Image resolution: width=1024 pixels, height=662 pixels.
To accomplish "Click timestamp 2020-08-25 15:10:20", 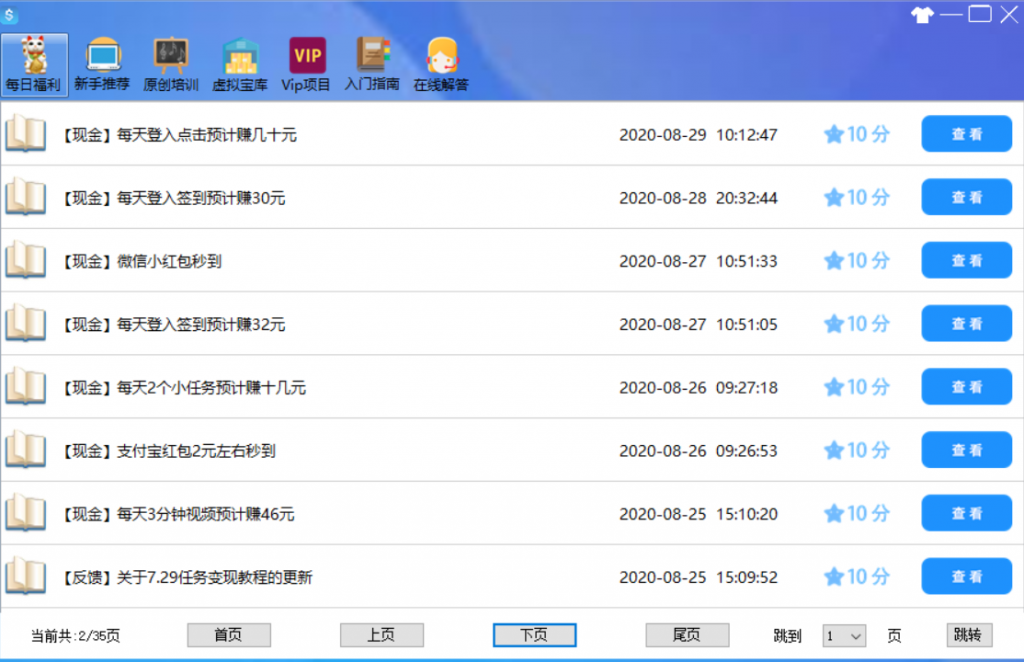I will coord(698,514).
